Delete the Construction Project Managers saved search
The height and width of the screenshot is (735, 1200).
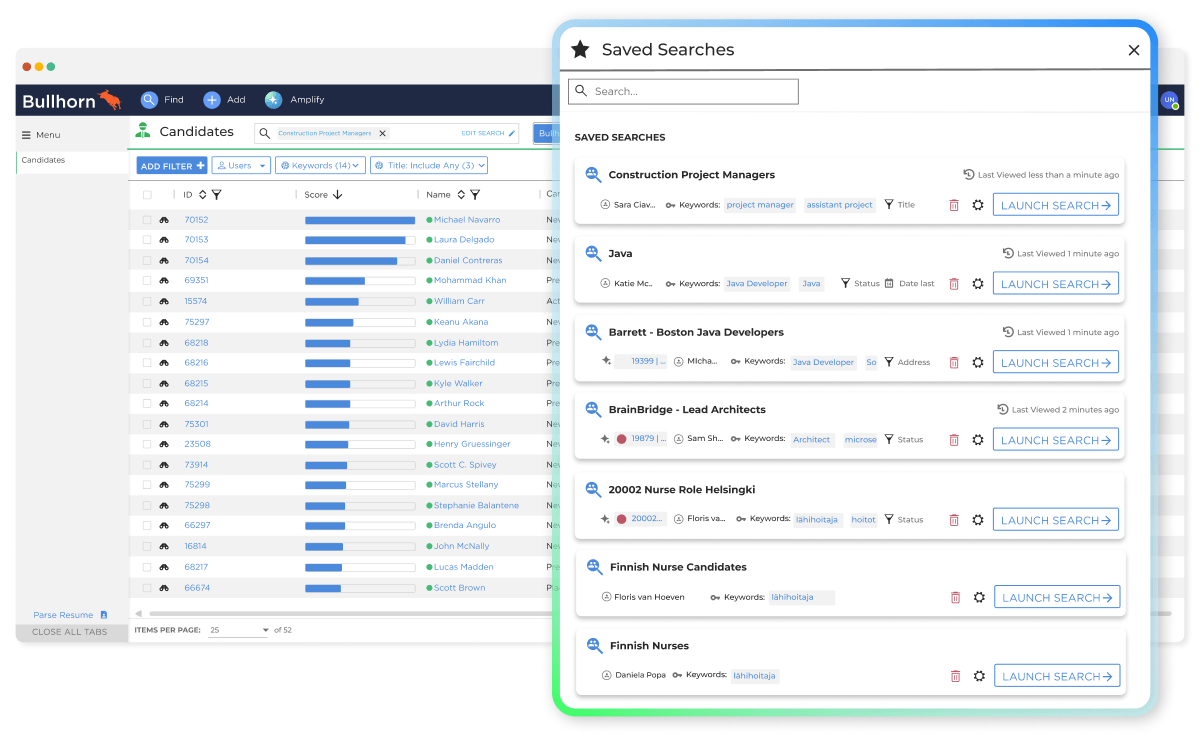pos(954,205)
